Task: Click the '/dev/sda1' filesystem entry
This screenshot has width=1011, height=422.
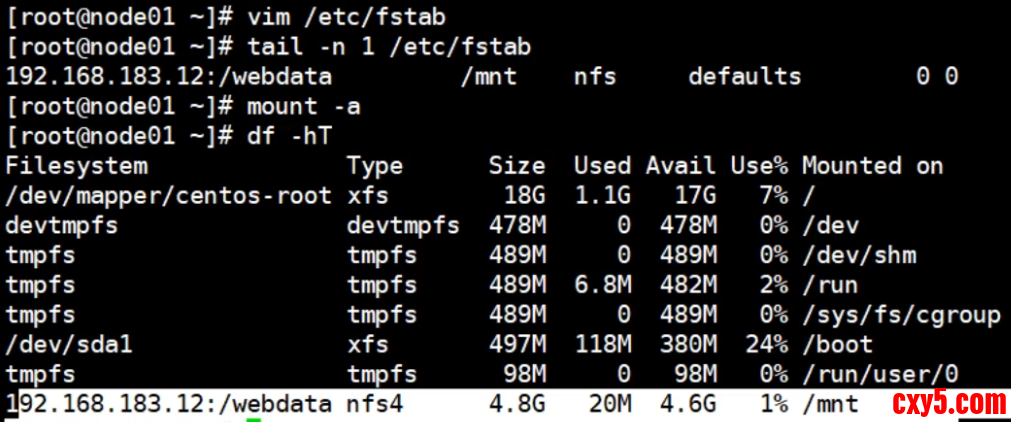Action: [x=69, y=344]
